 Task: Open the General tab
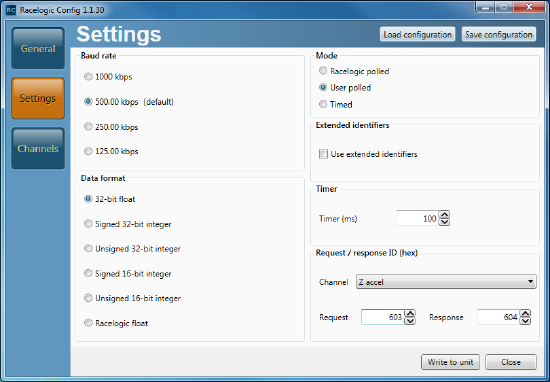click(x=38, y=48)
